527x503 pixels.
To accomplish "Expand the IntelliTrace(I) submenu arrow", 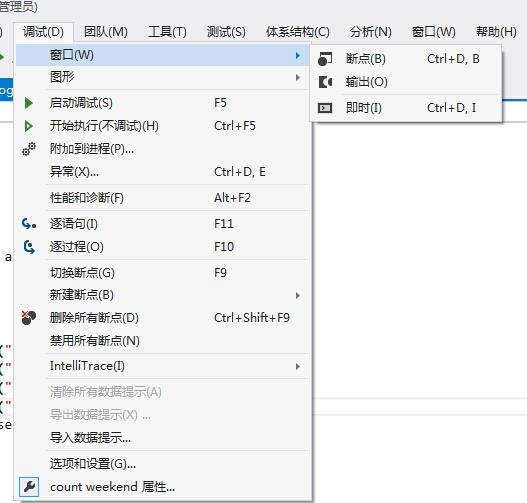I will click(298, 366).
